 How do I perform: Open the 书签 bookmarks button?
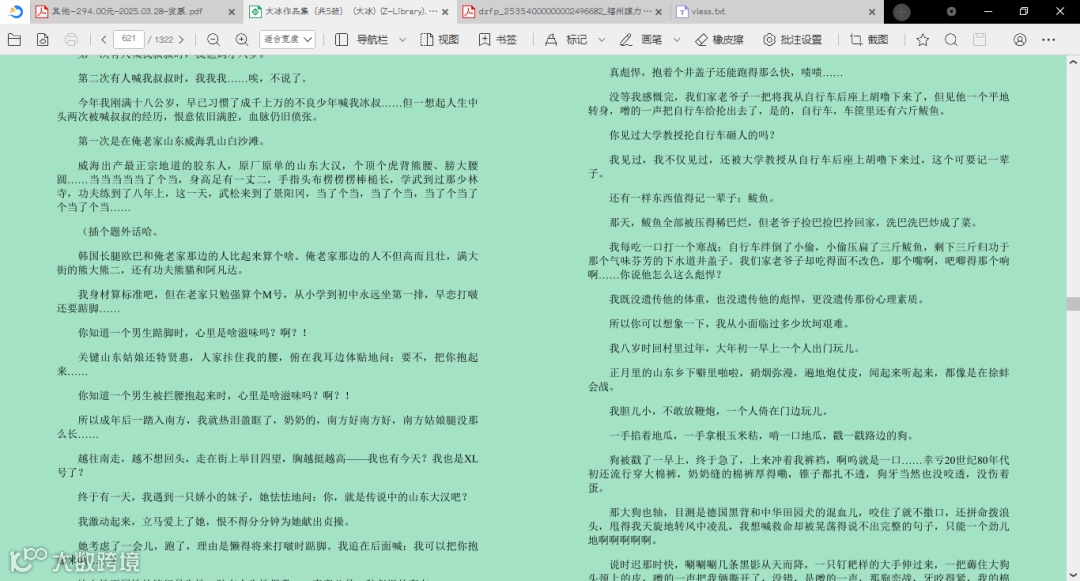click(497, 40)
